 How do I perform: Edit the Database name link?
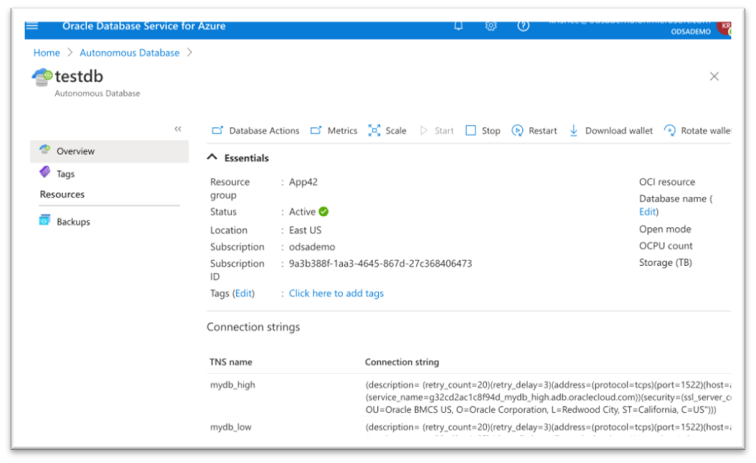pos(647,211)
